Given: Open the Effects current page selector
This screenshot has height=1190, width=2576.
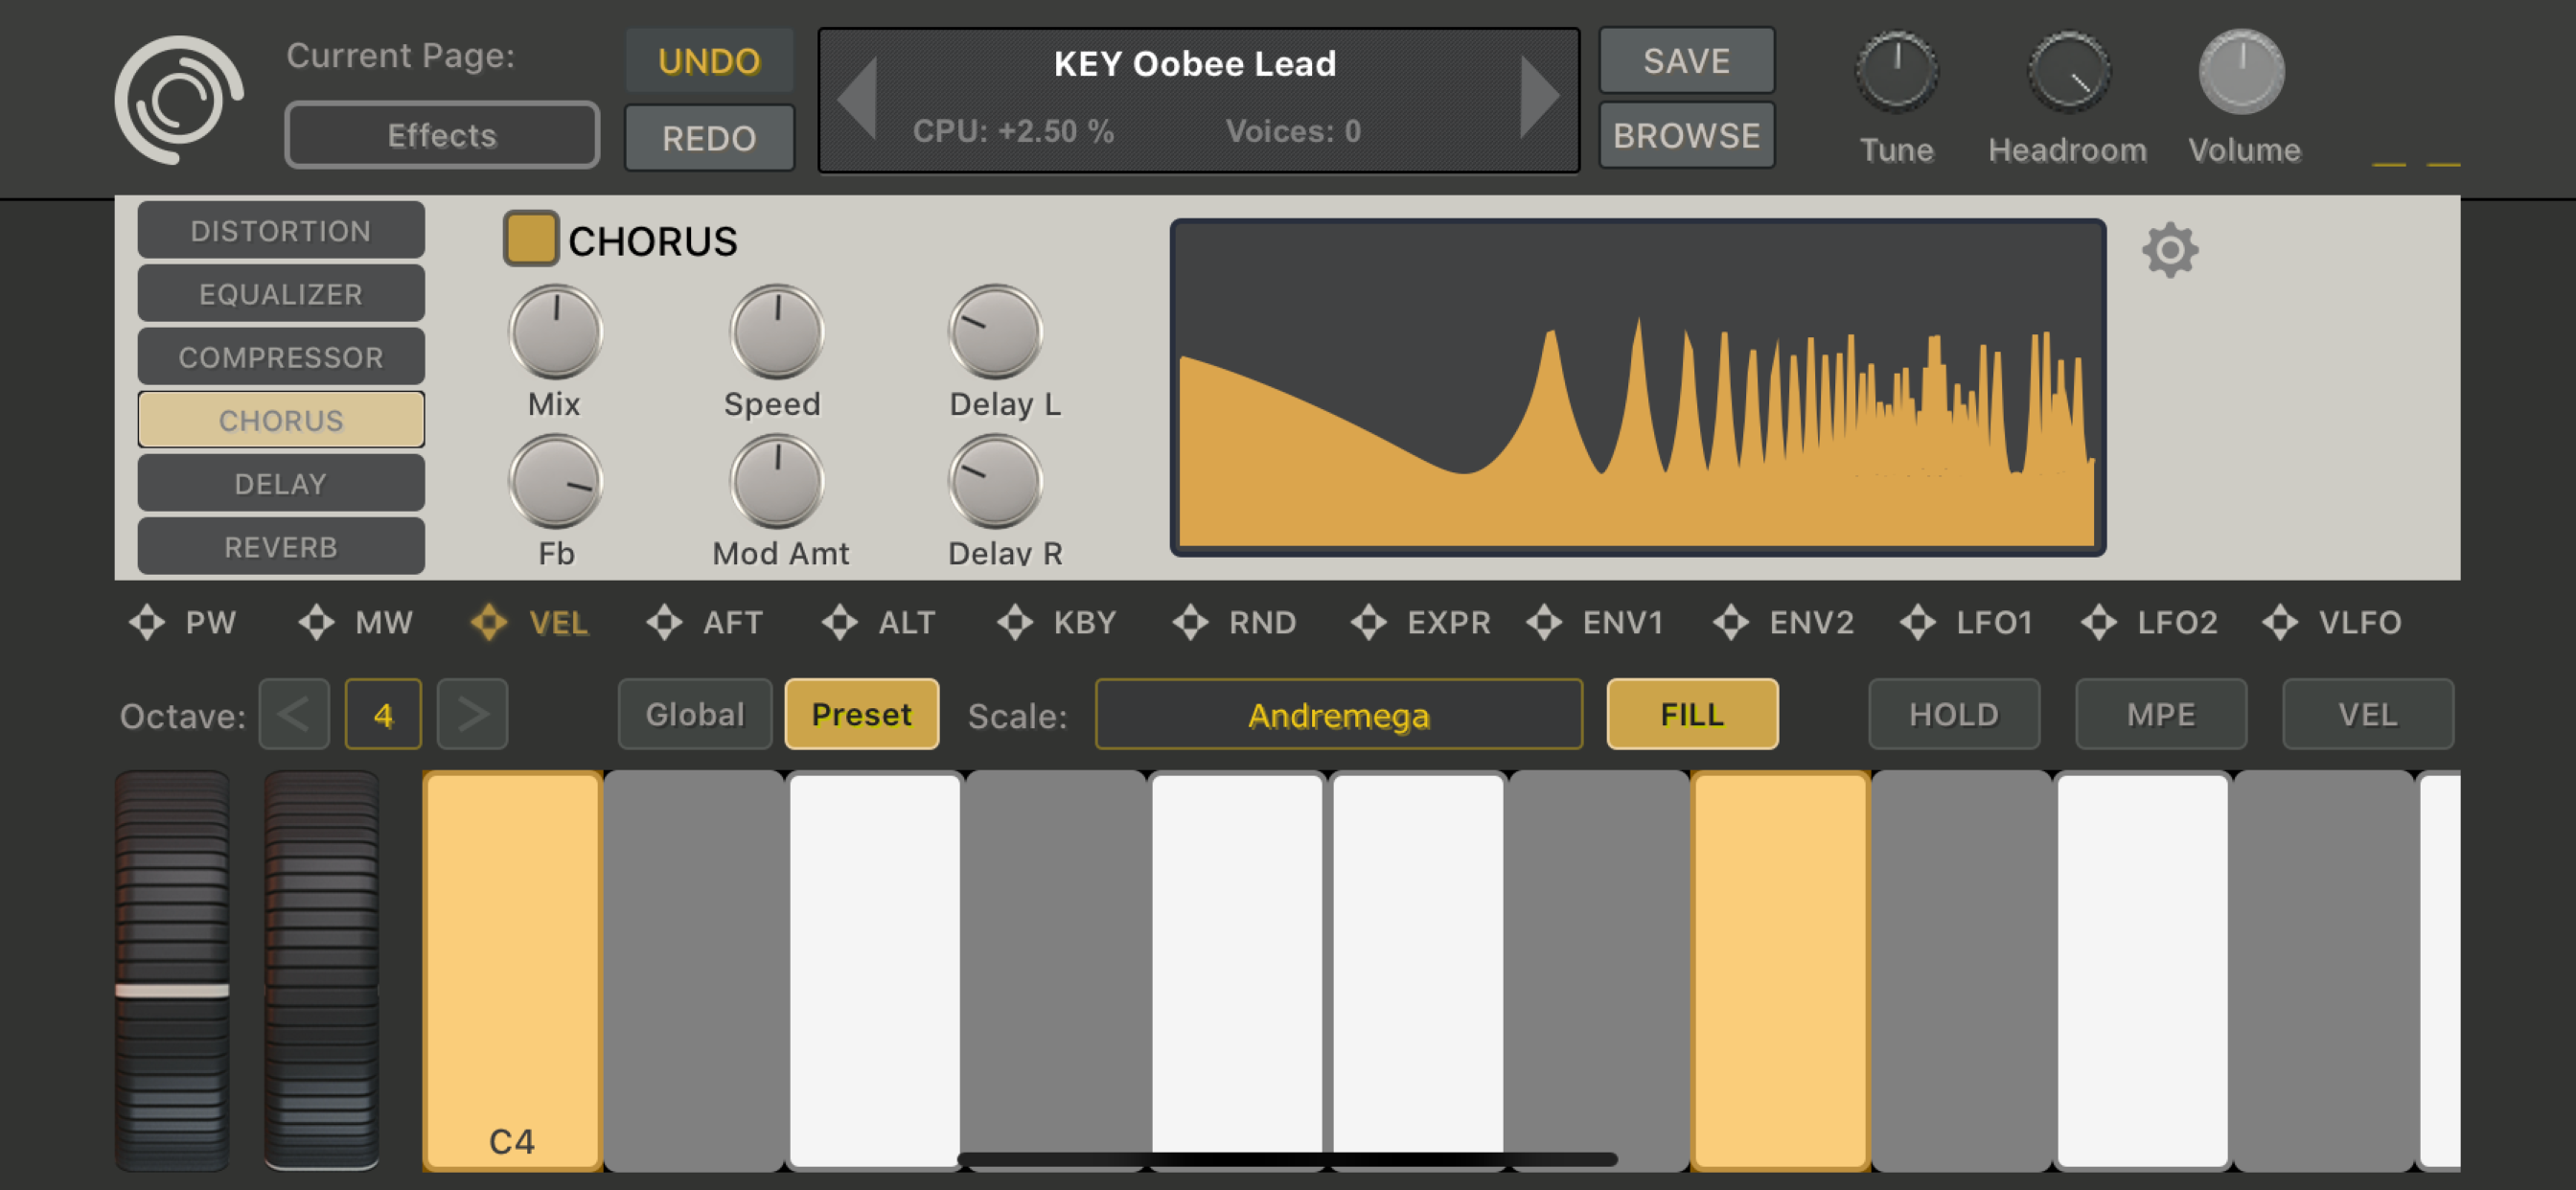Looking at the screenshot, I should pos(441,135).
